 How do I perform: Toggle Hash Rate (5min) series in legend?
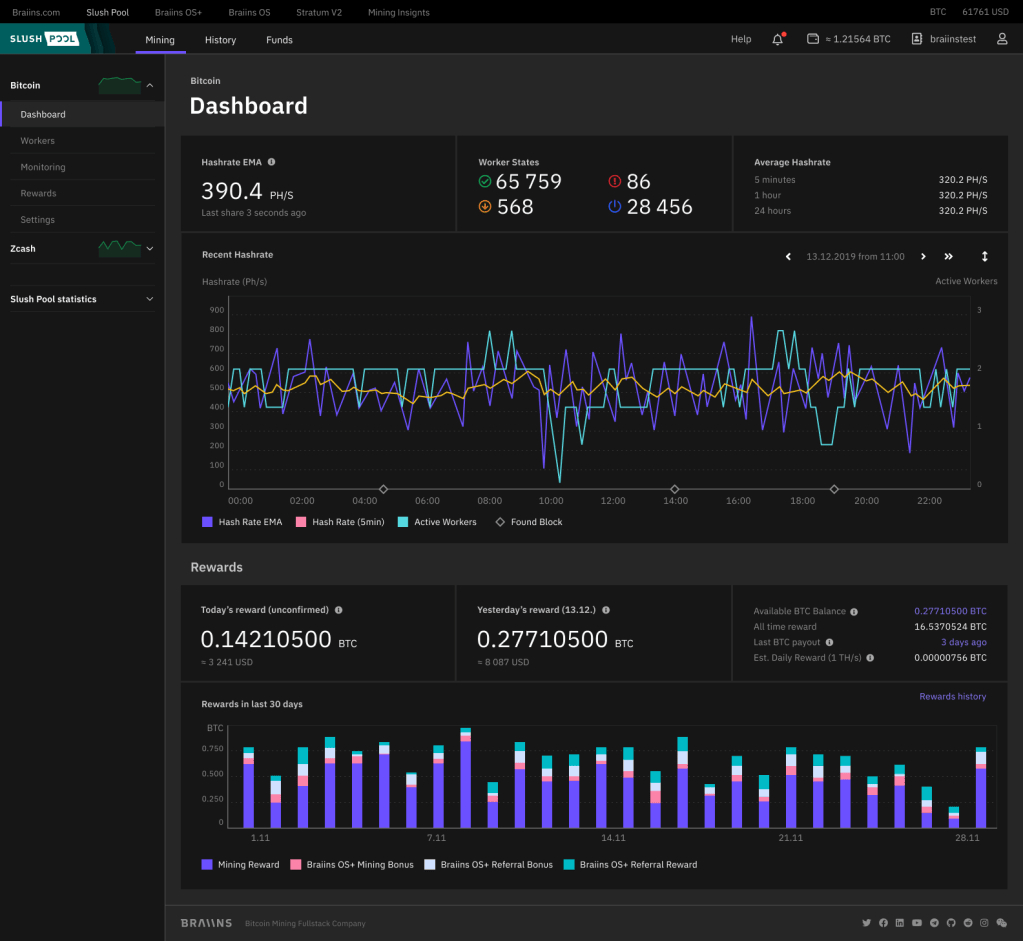click(x=340, y=522)
